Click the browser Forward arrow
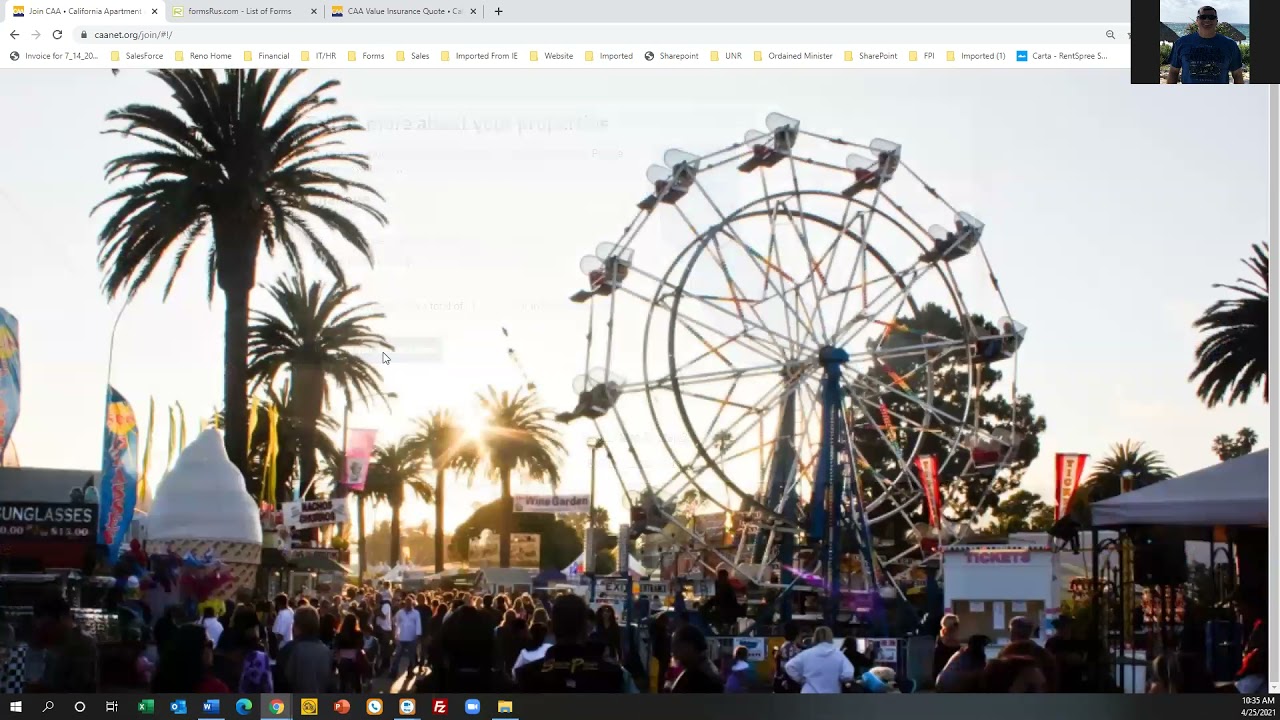The width and height of the screenshot is (1280, 720). point(36,34)
